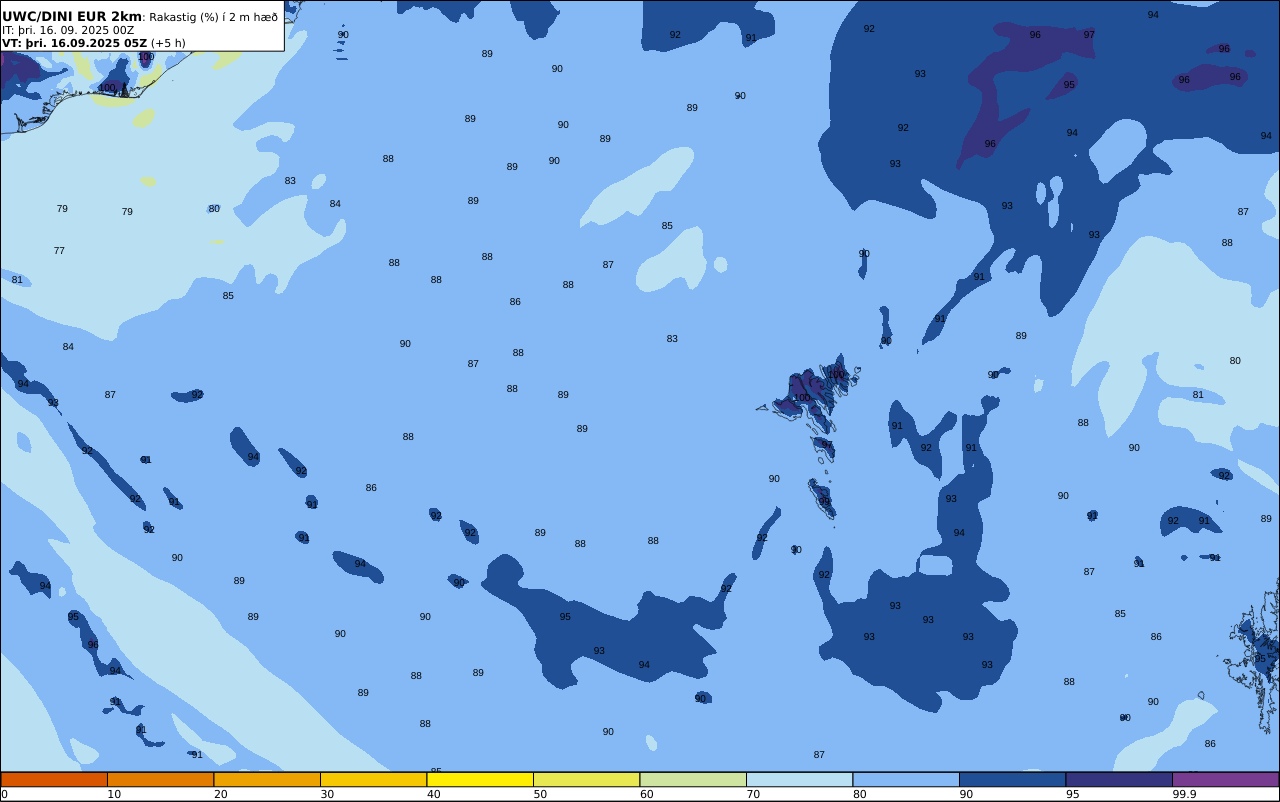This screenshot has height=802, width=1280.
Task: Click the 0–10 dark orange legend swatch
Action: 54,779
